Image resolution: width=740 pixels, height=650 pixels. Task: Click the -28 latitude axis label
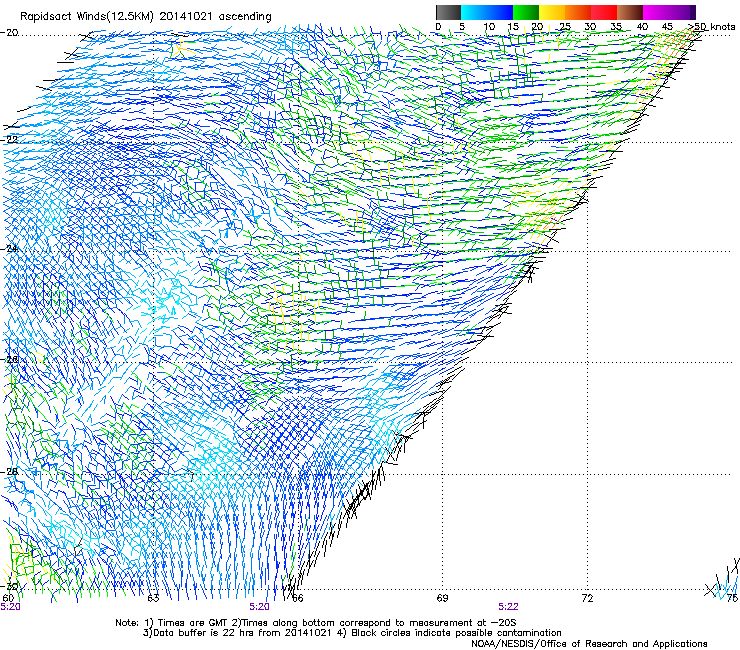tap(9, 472)
